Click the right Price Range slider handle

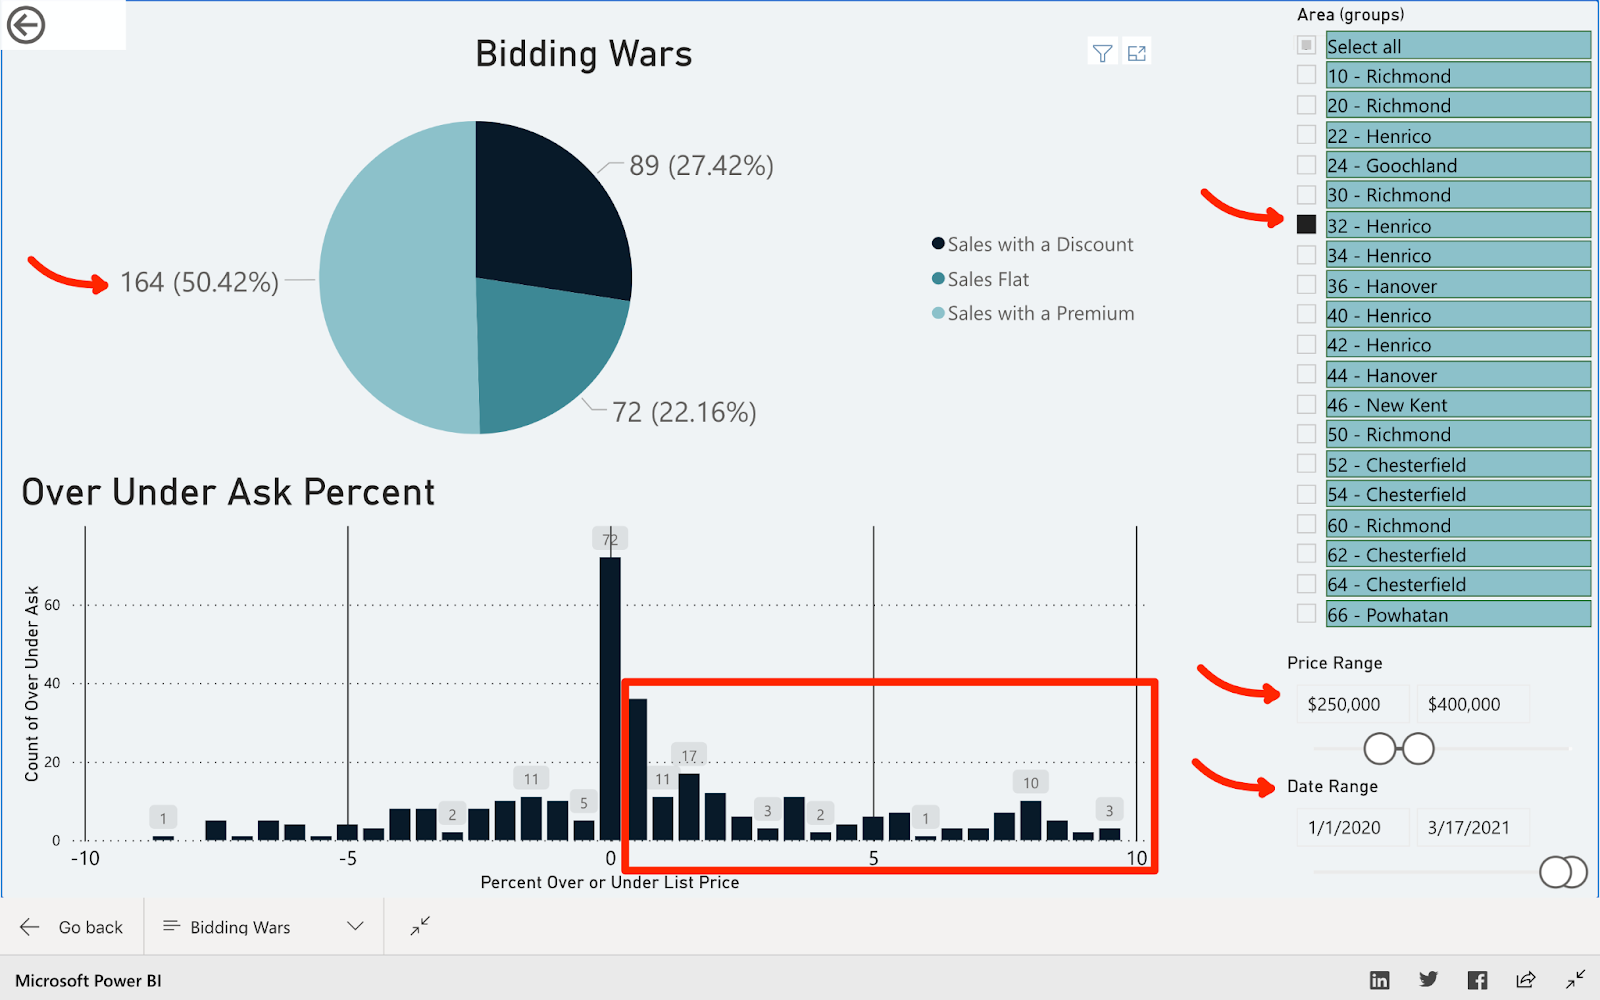pos(1418,748)
